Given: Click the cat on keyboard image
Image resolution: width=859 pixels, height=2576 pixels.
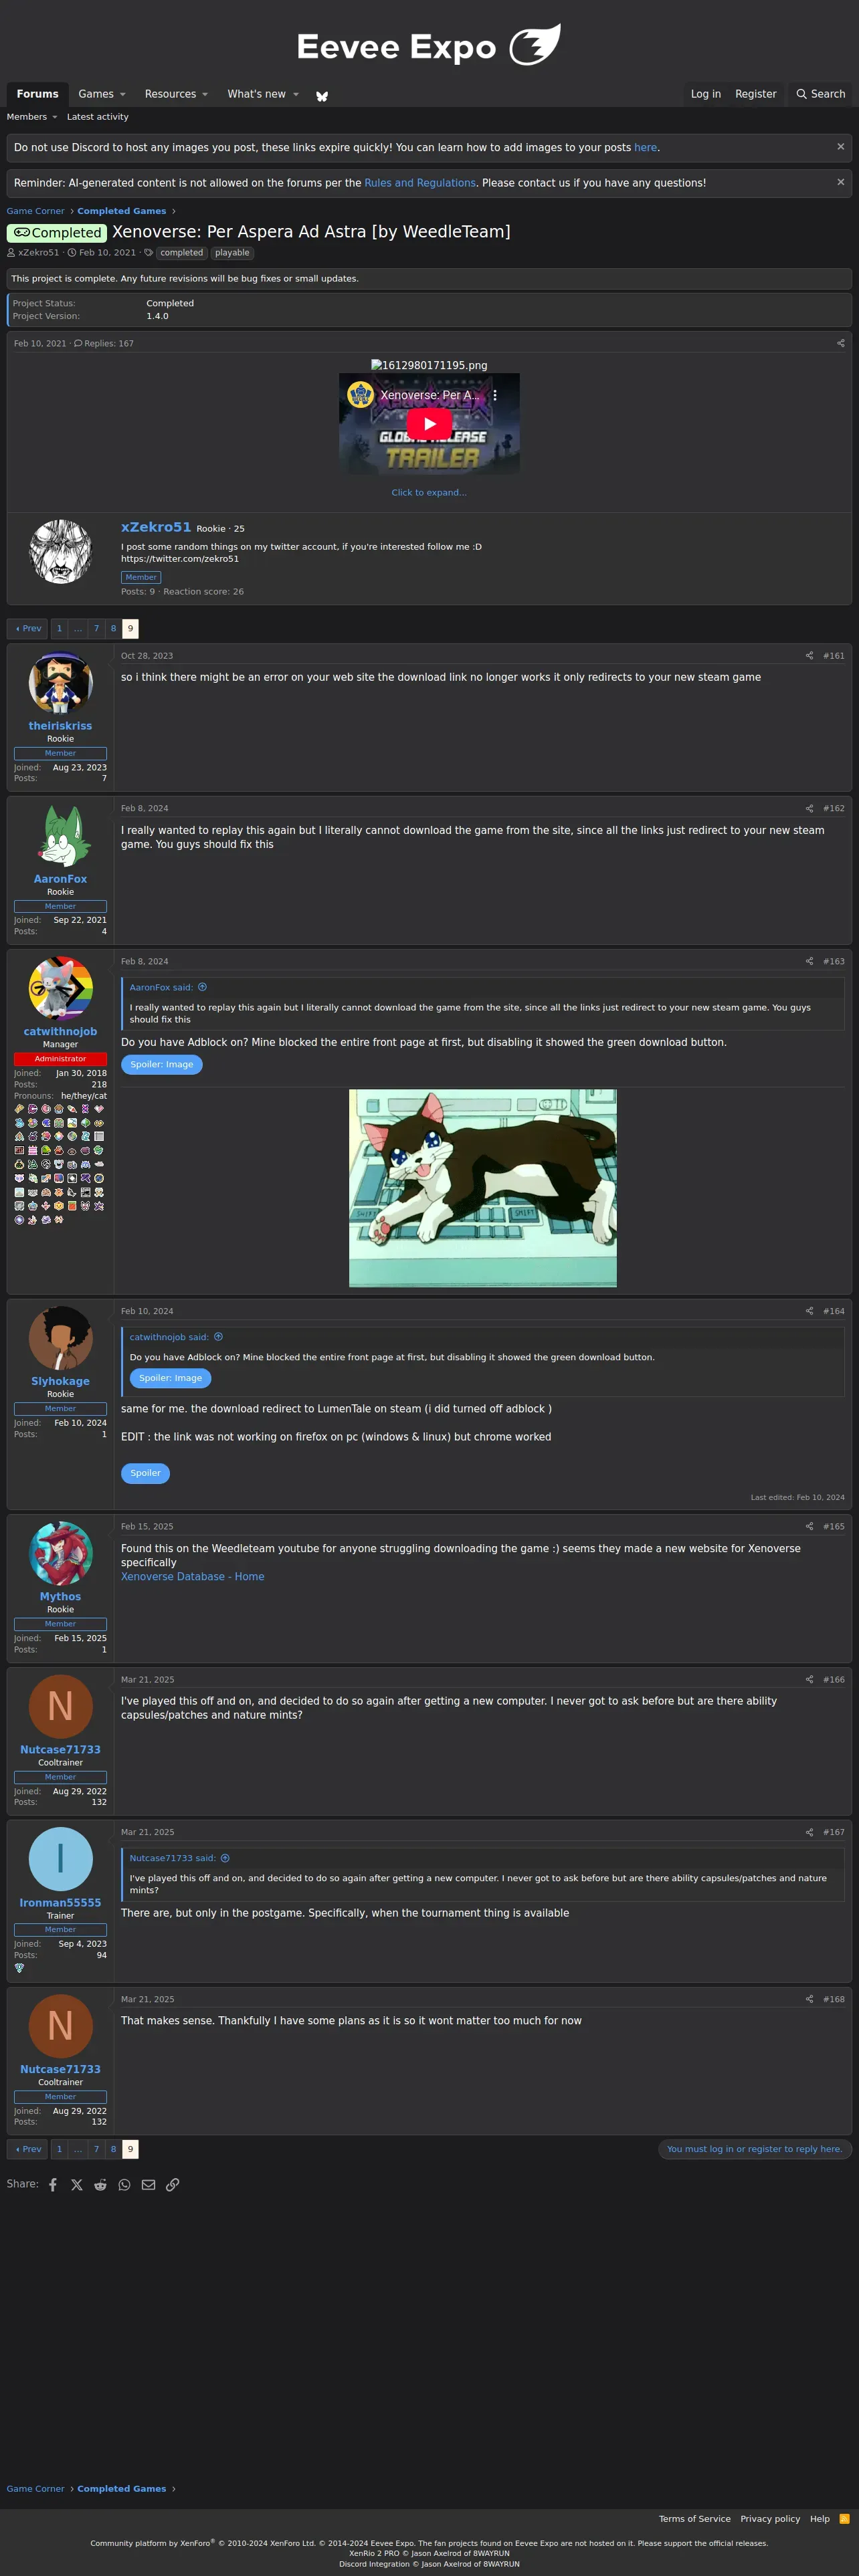Looking at the screenshot, I should click(483, 1188).
